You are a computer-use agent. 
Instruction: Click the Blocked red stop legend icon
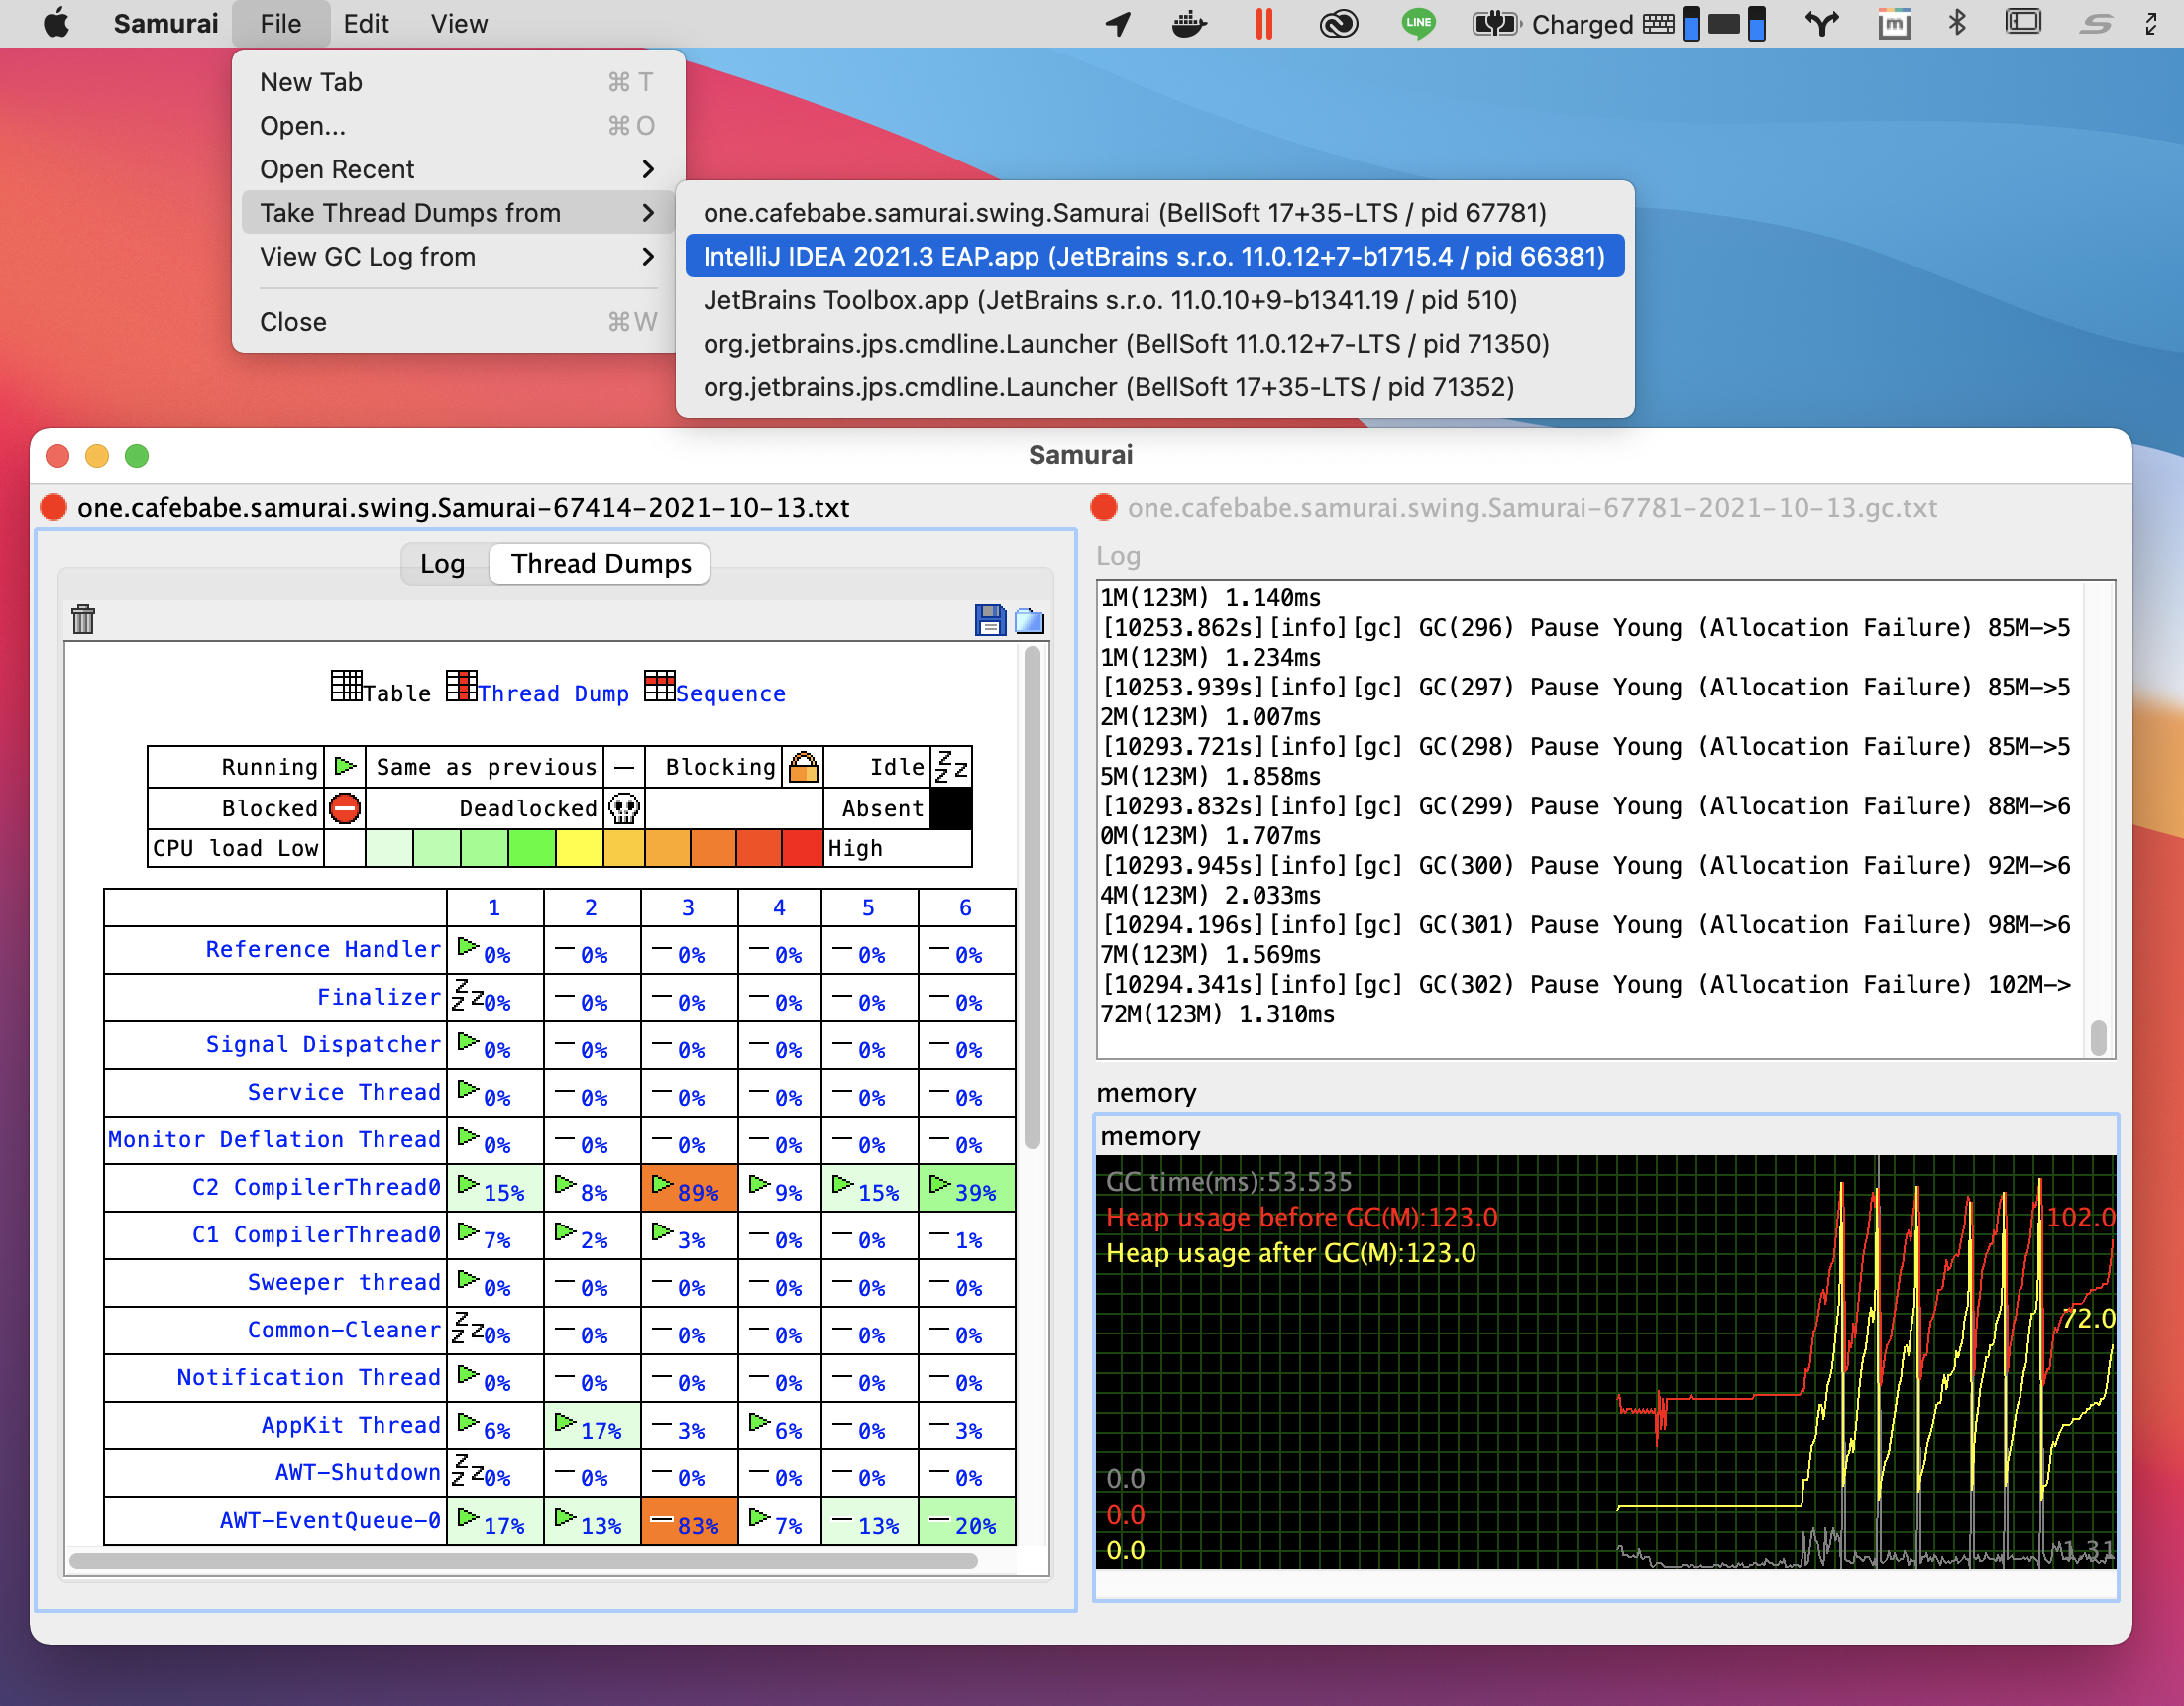tap(345, 808)
